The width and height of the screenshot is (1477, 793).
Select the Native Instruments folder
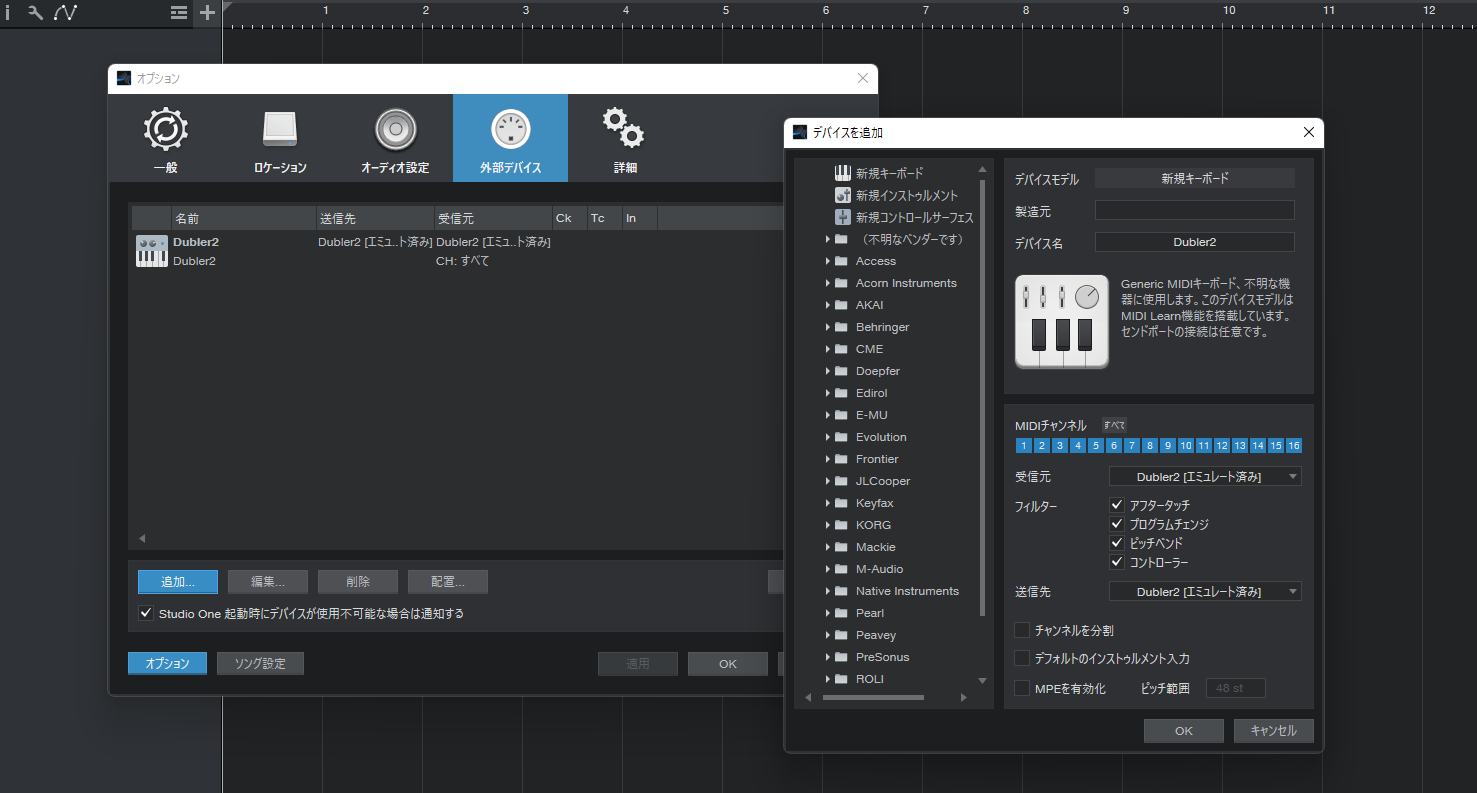906,591
